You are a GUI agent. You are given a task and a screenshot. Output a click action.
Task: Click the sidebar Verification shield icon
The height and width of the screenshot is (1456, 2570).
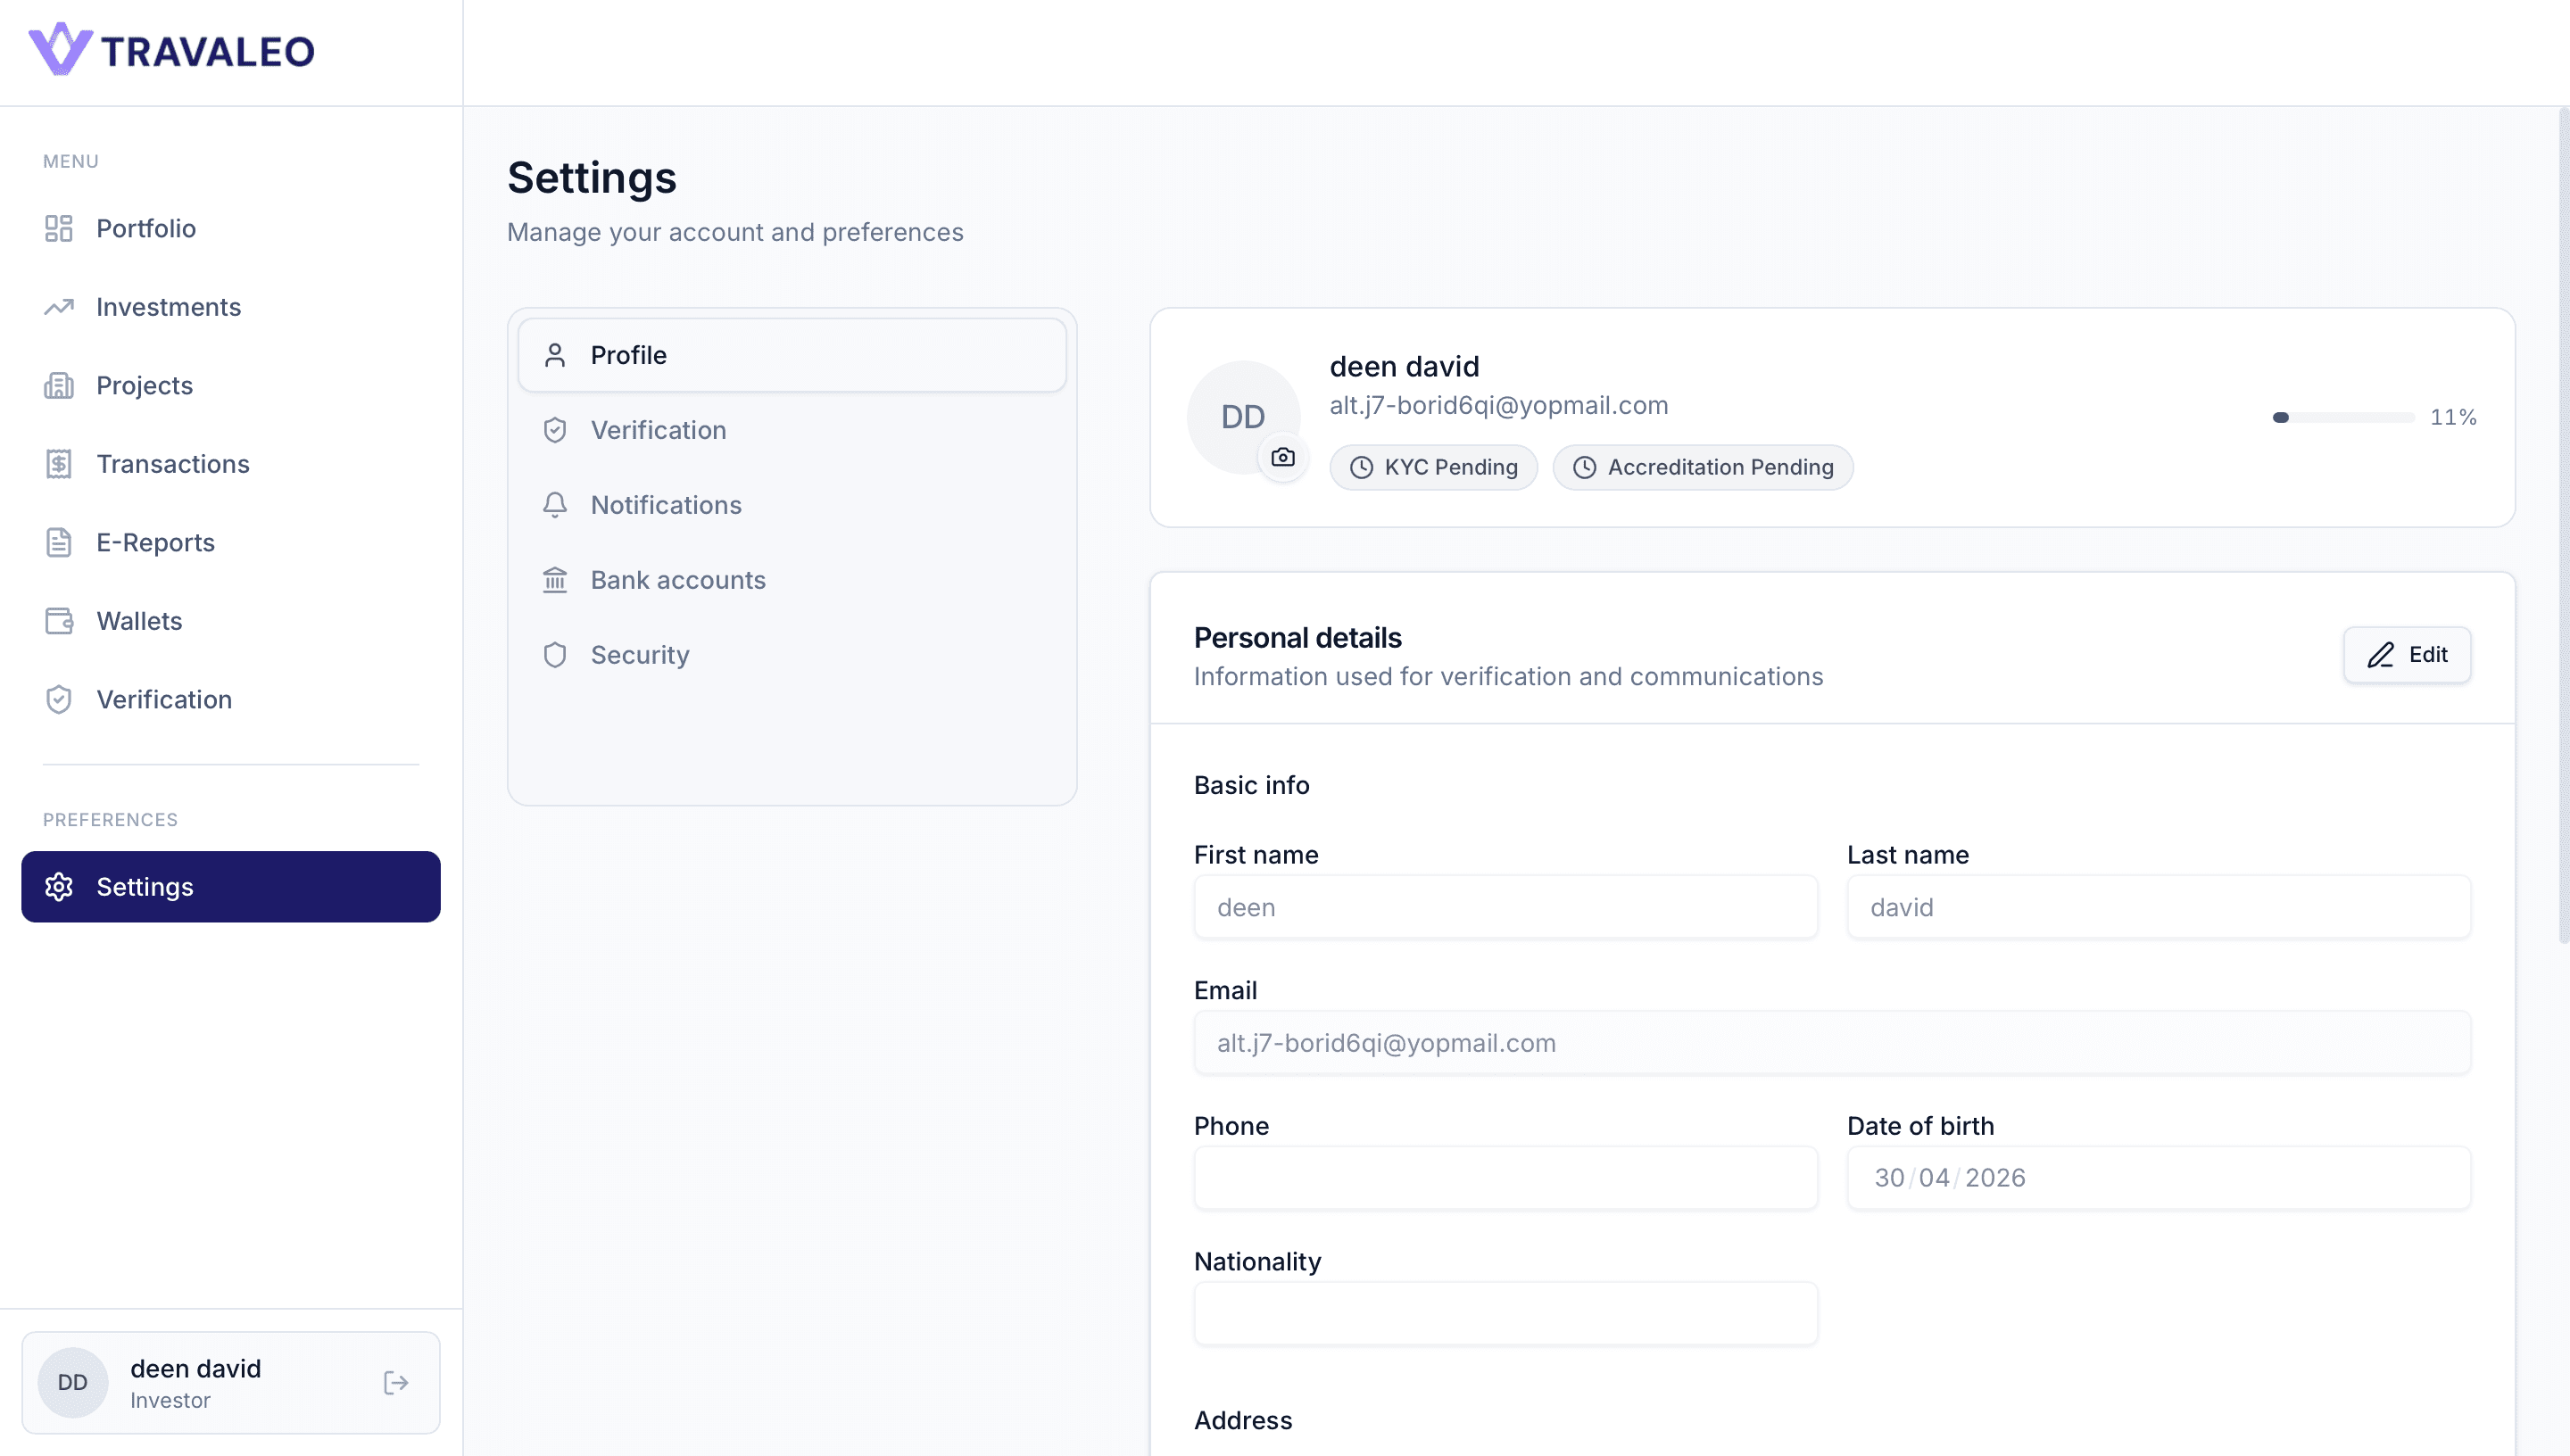(x=59, y=700)
